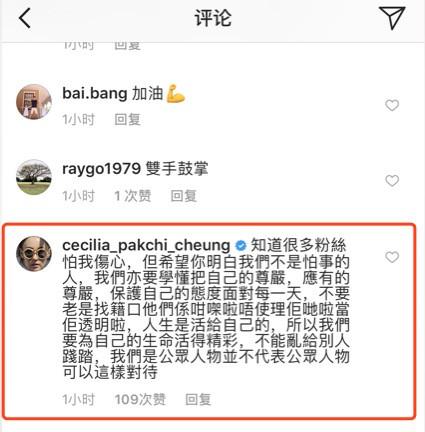The image size is (425, 432).
Task: Open the raygo1979 username link
Action: tap(101, 169)
